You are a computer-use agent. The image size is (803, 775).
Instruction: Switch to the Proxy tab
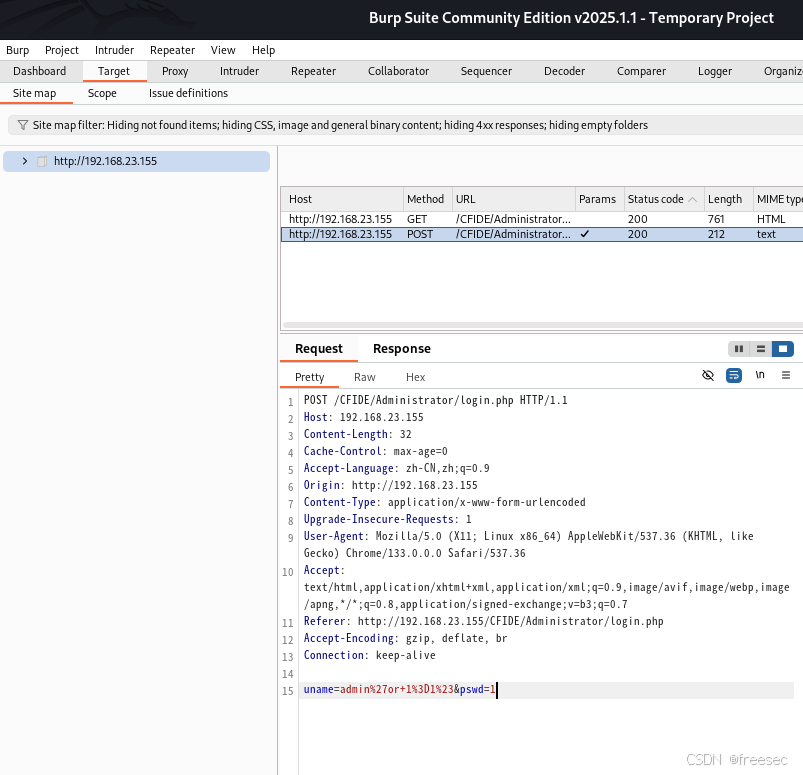(175, 71)
